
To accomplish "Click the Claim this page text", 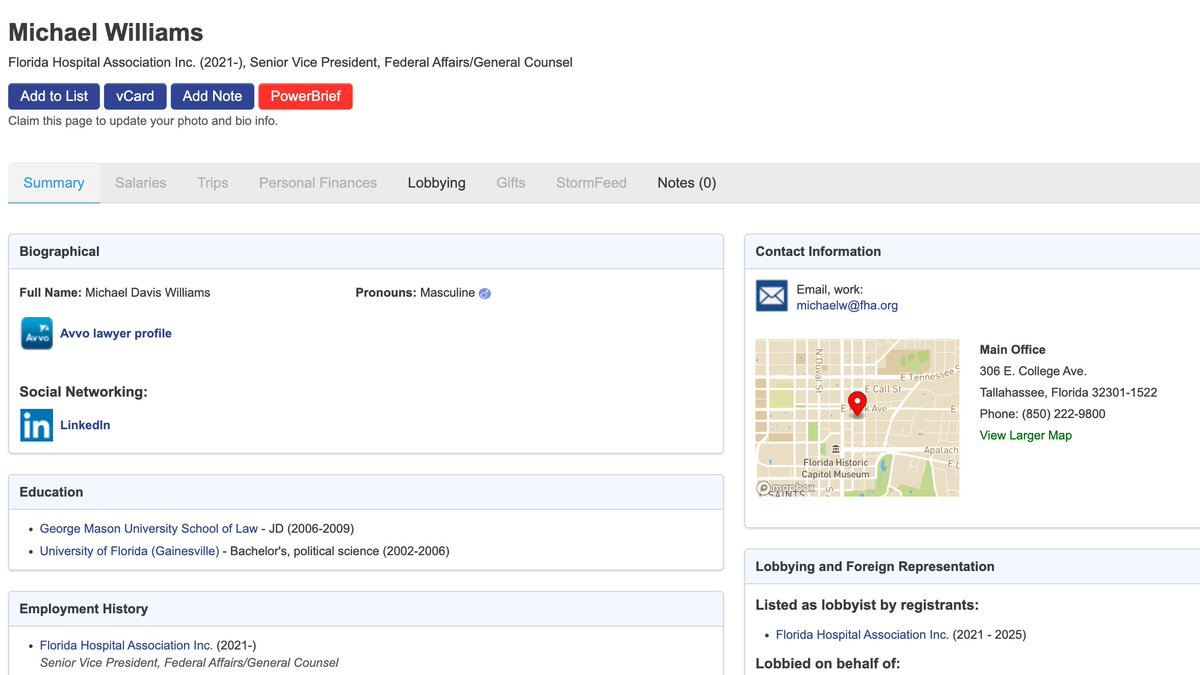I will (143, 121).
